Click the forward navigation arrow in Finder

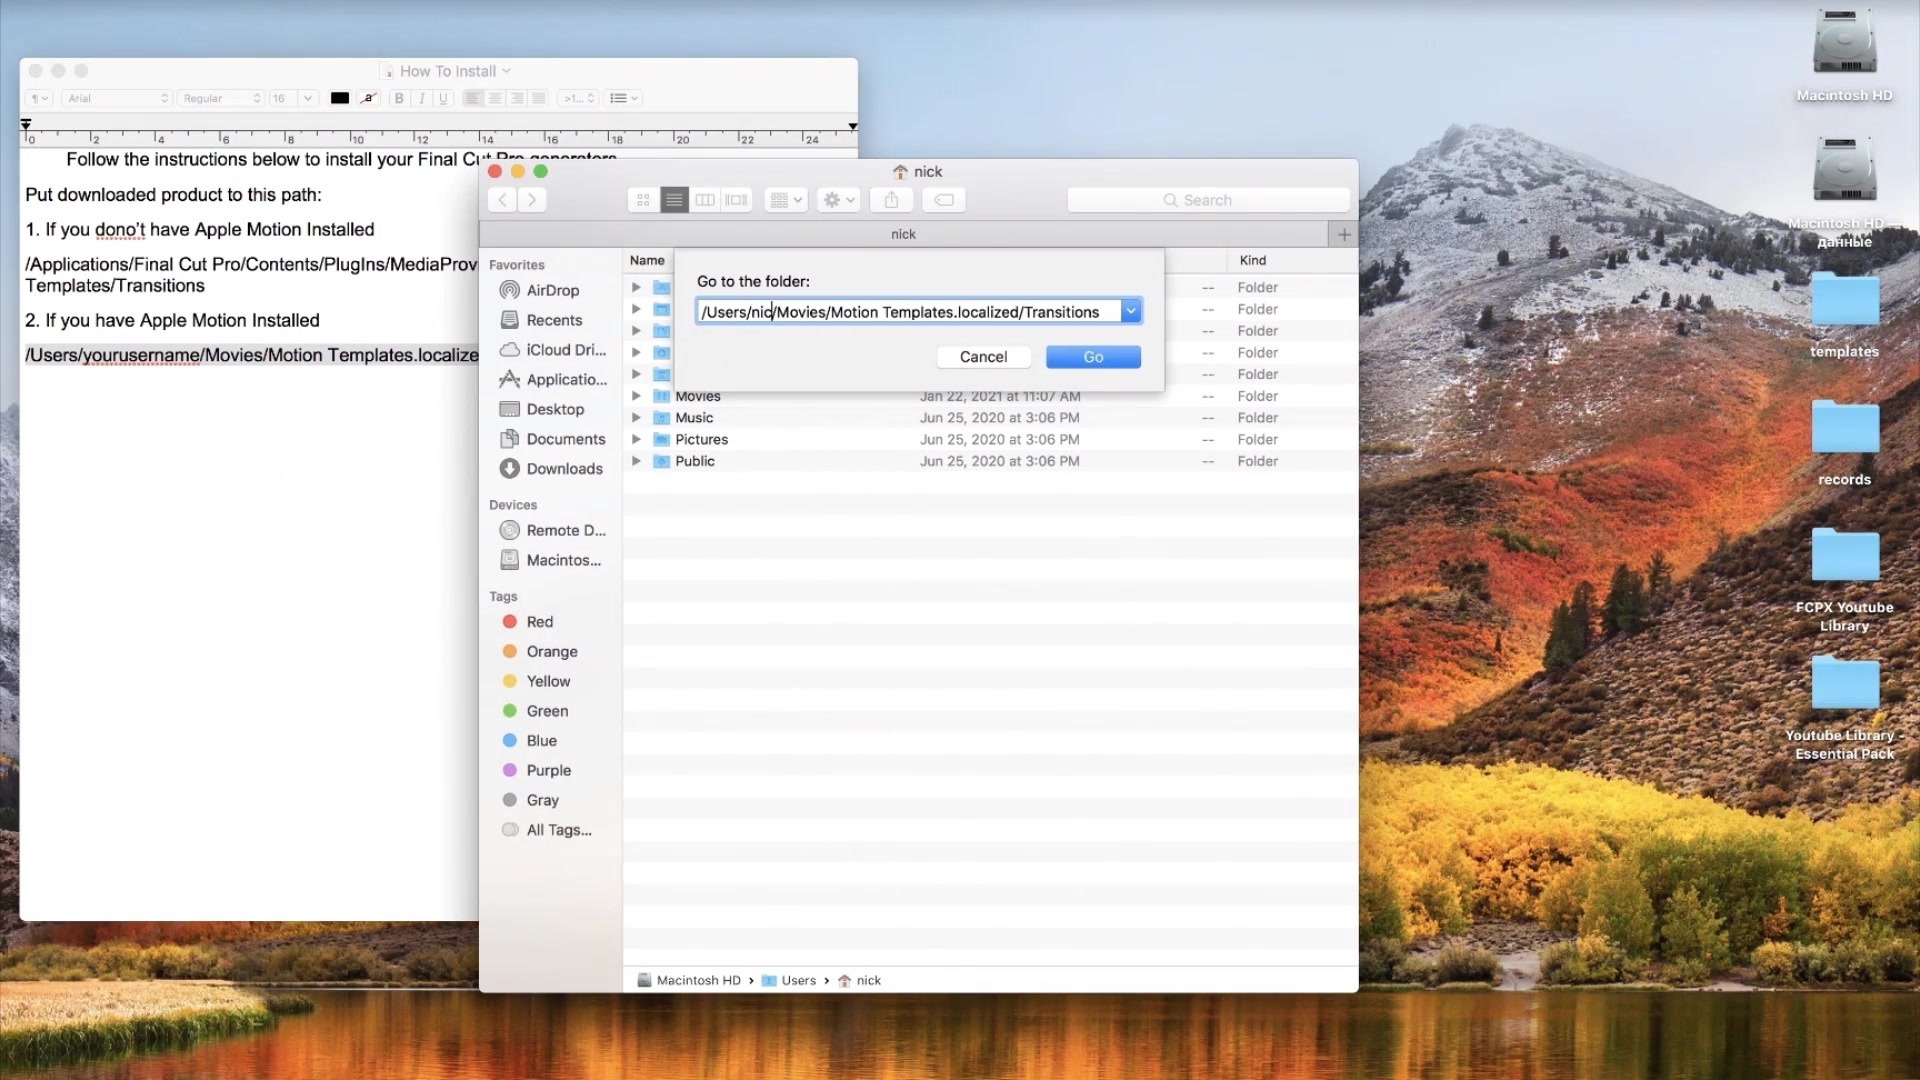point(531,199)
